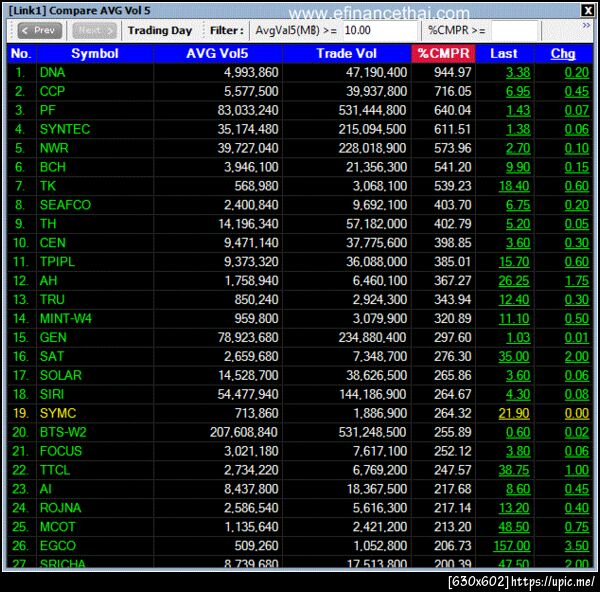Select the NWR symbol
Viewport: 600px width, 592px height.
coord(54,148)
